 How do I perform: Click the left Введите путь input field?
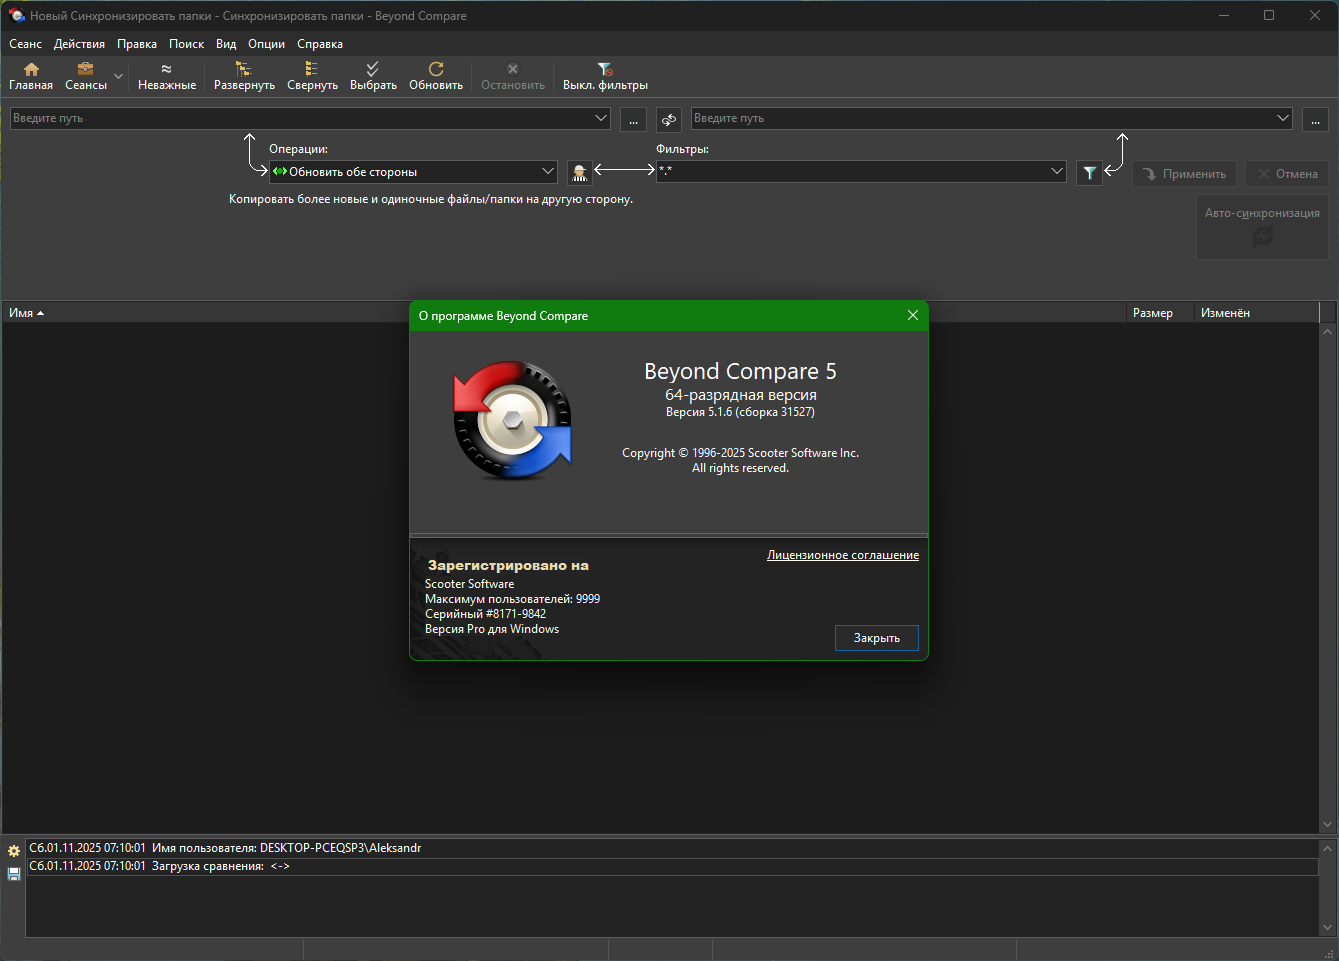coord(300,118)
